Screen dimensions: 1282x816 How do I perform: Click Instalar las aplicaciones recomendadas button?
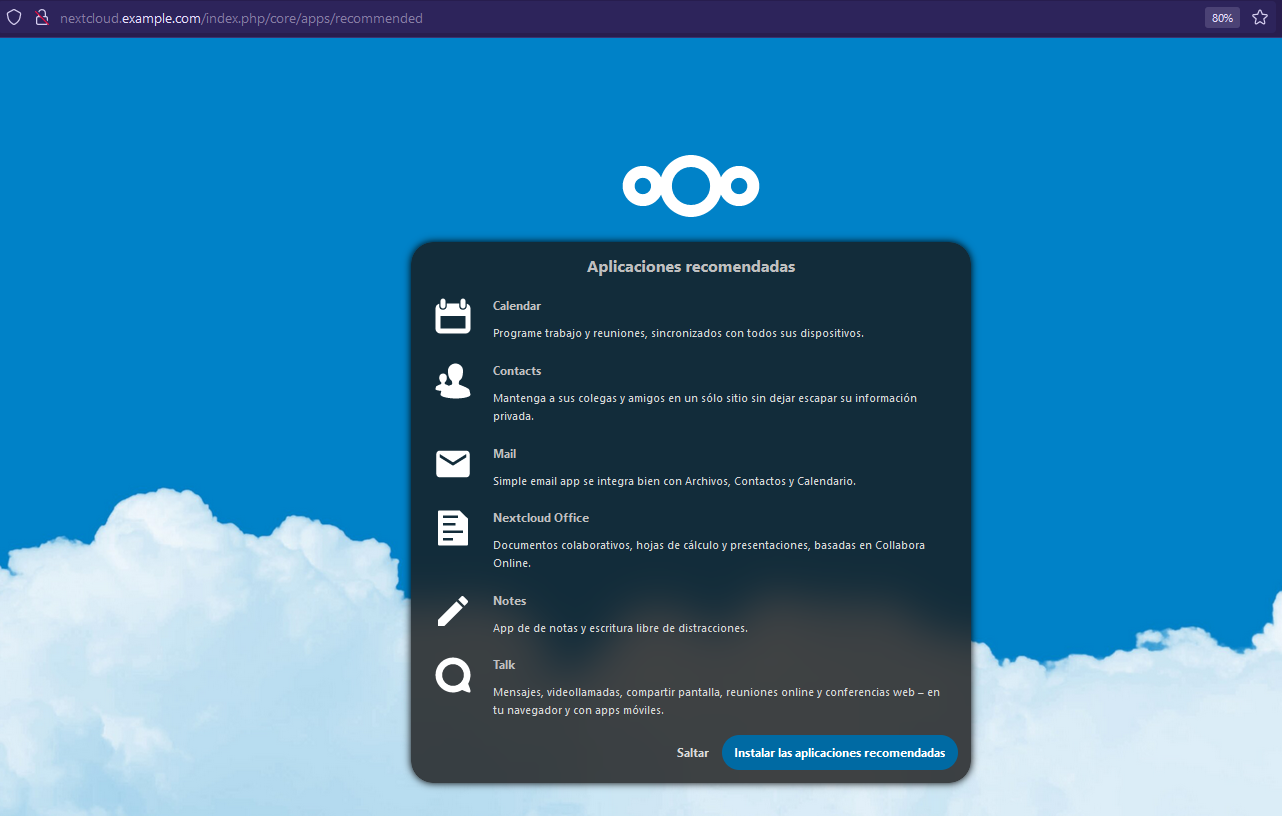tap(840, 753)
